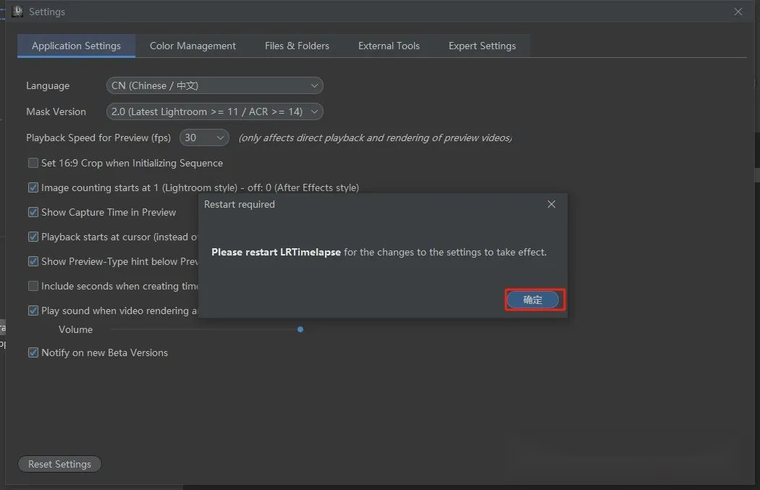Disable Notify on new Beta Versions
The width and height of the screenshot is (760, 490).
[33, 353]
